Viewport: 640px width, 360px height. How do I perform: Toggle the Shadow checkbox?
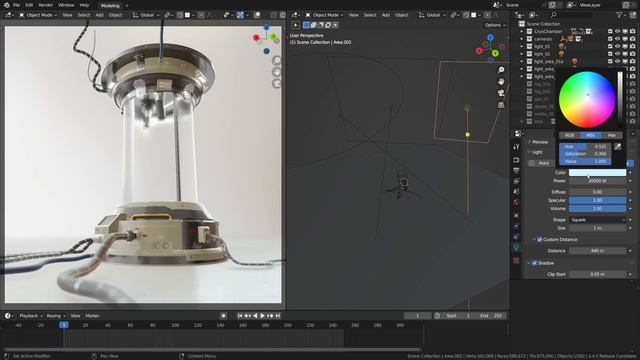tap(534, 263)
